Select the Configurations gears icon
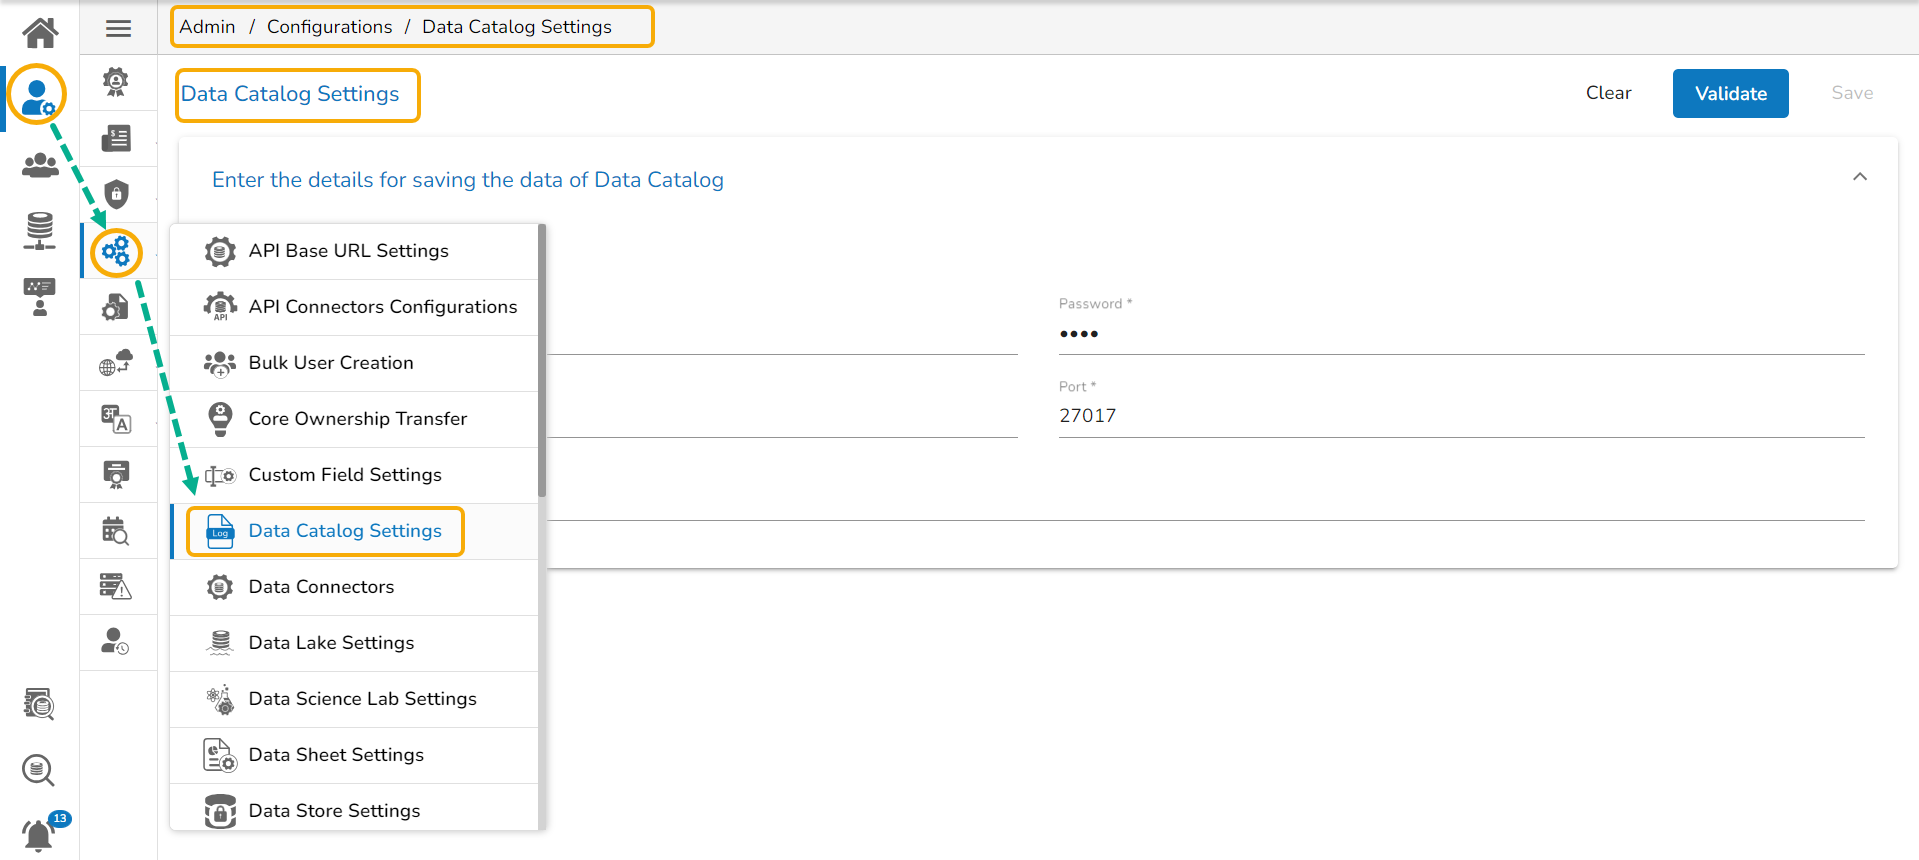This screenshot has height=860, width=1919. (x=116, y=251)
